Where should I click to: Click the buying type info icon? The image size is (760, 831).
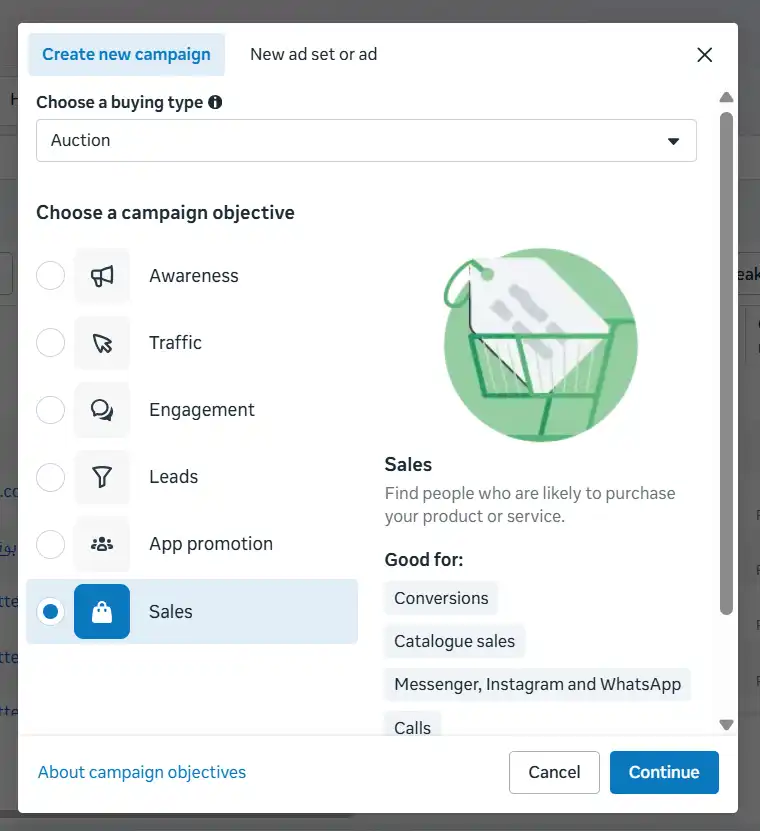tap(215, 102)
